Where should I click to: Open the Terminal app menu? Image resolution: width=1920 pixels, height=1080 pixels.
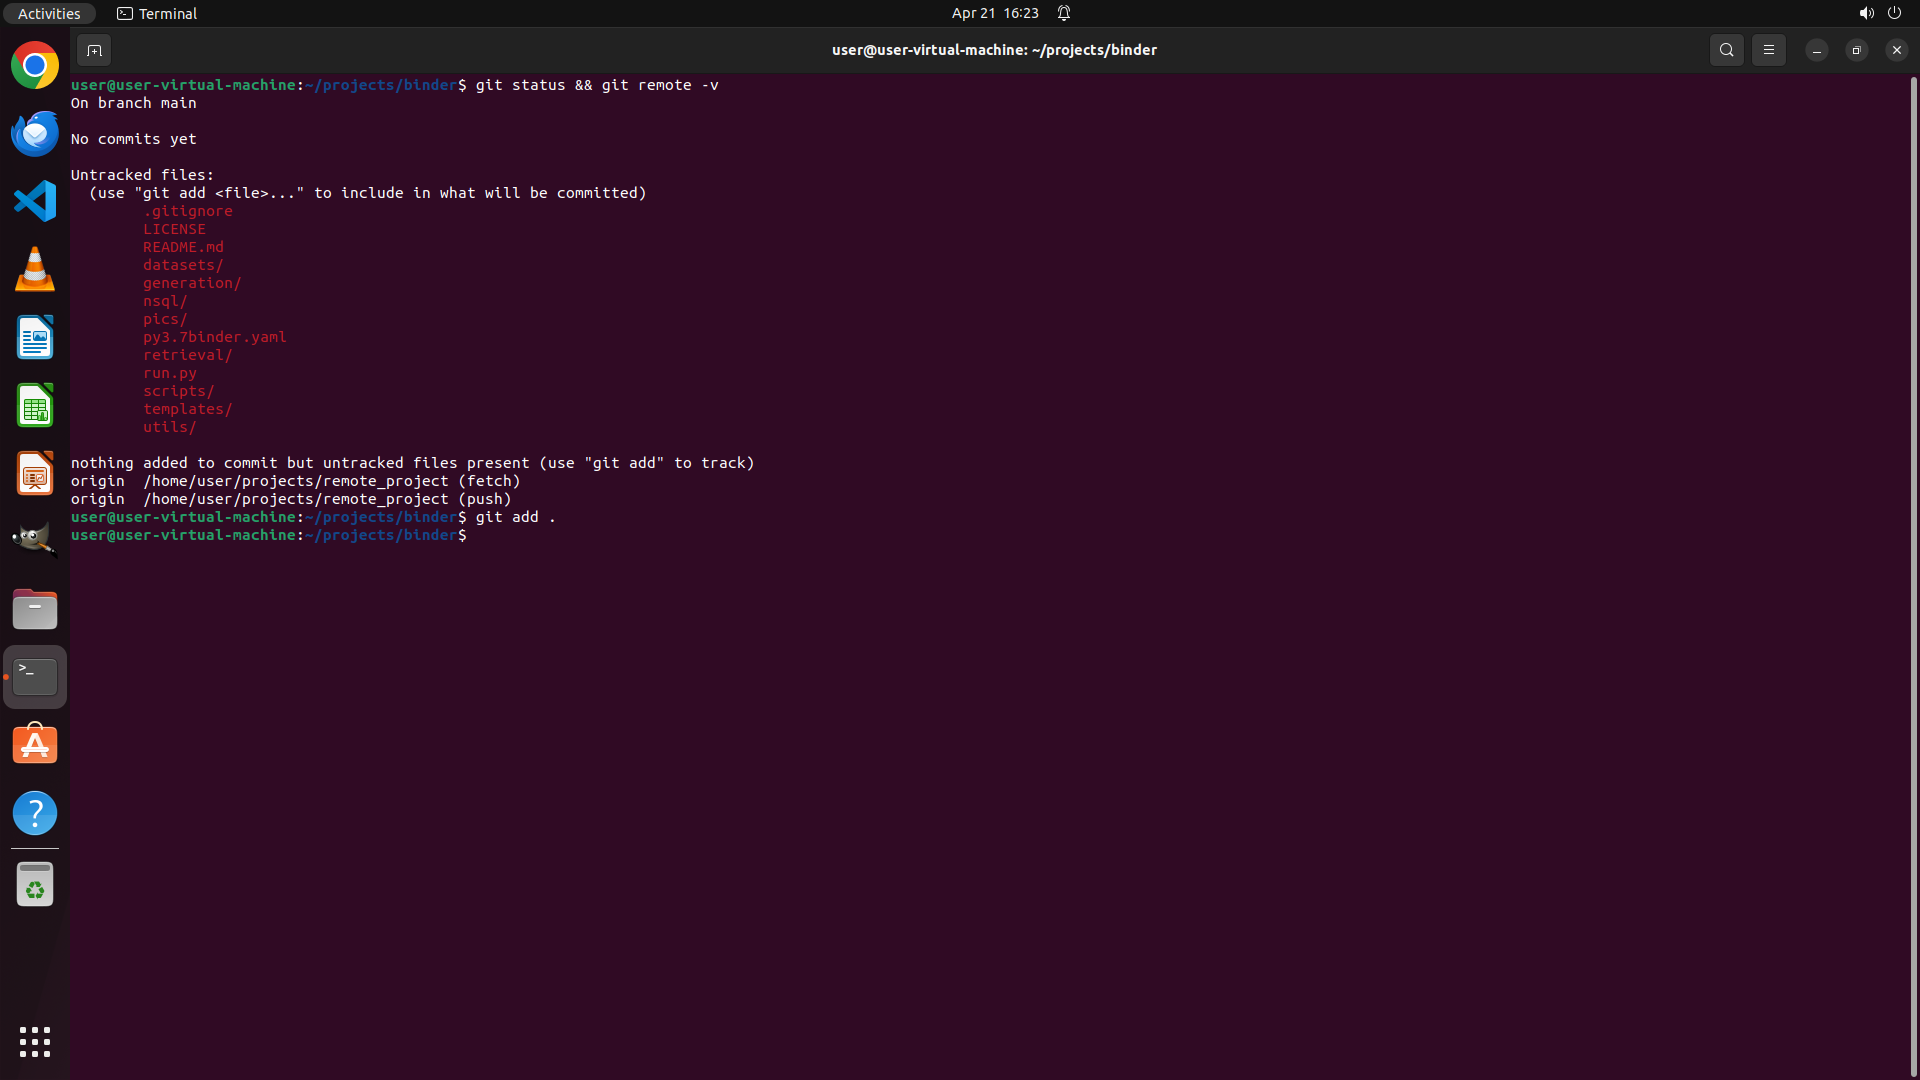pyautogui.click(x=157, y=13)
